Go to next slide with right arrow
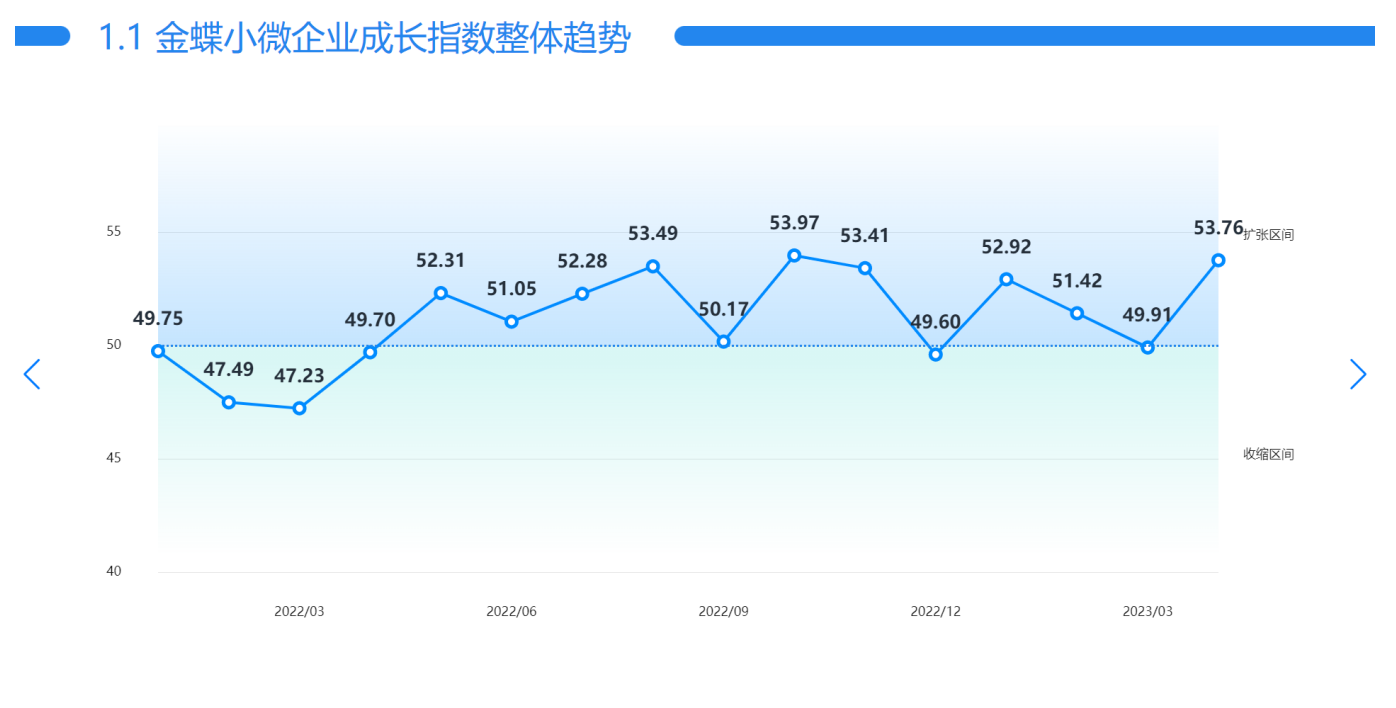The height and width of the screenshot is (708, 1396). 1357,374
